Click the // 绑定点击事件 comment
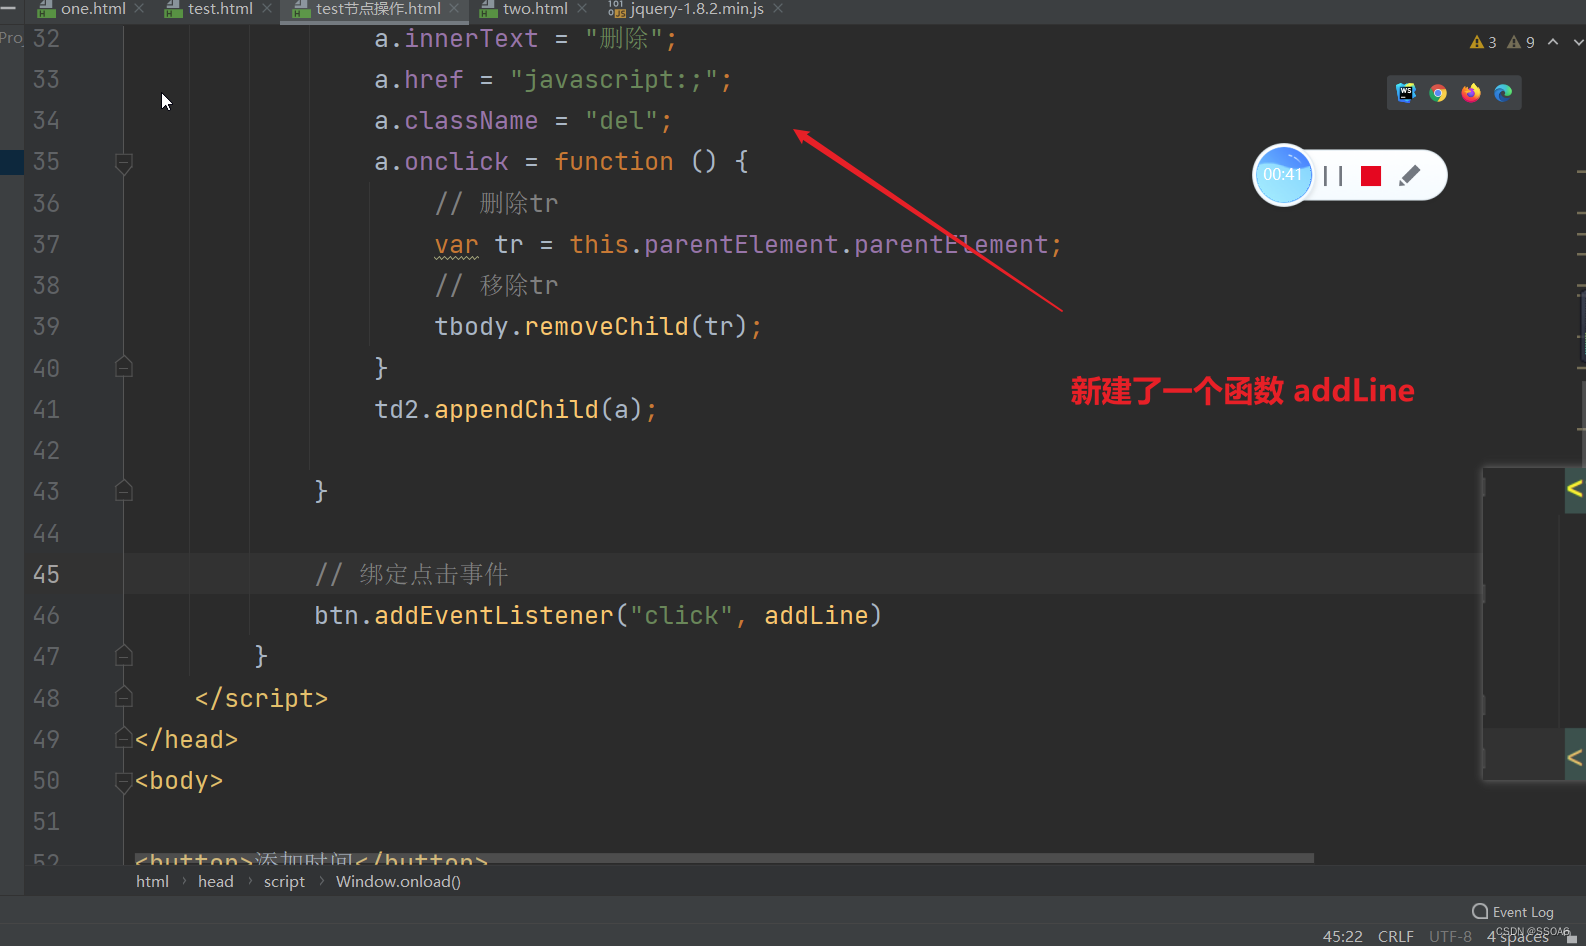 click(x=411, y=574)
